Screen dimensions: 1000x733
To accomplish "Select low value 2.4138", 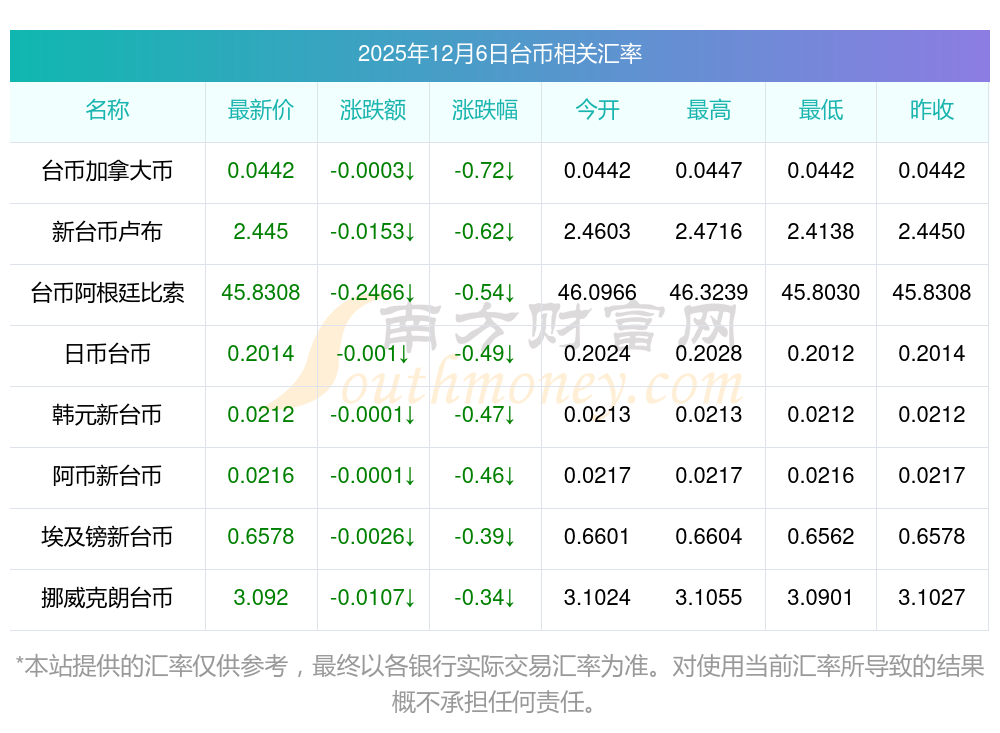I will [821, 232].
